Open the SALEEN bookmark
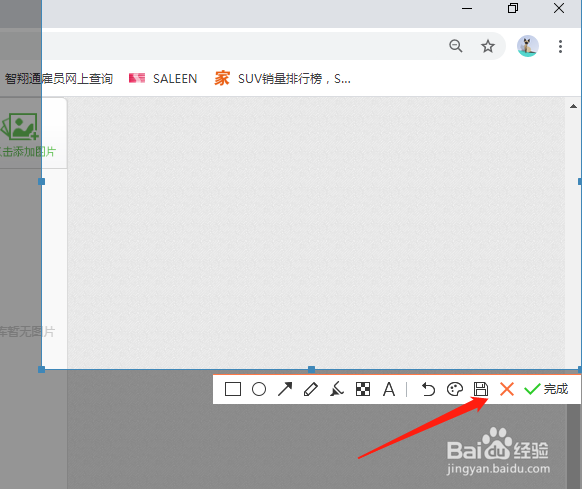The width and height of the screenshot is (582, 489). pyautogui.click(x=163, y=79)
